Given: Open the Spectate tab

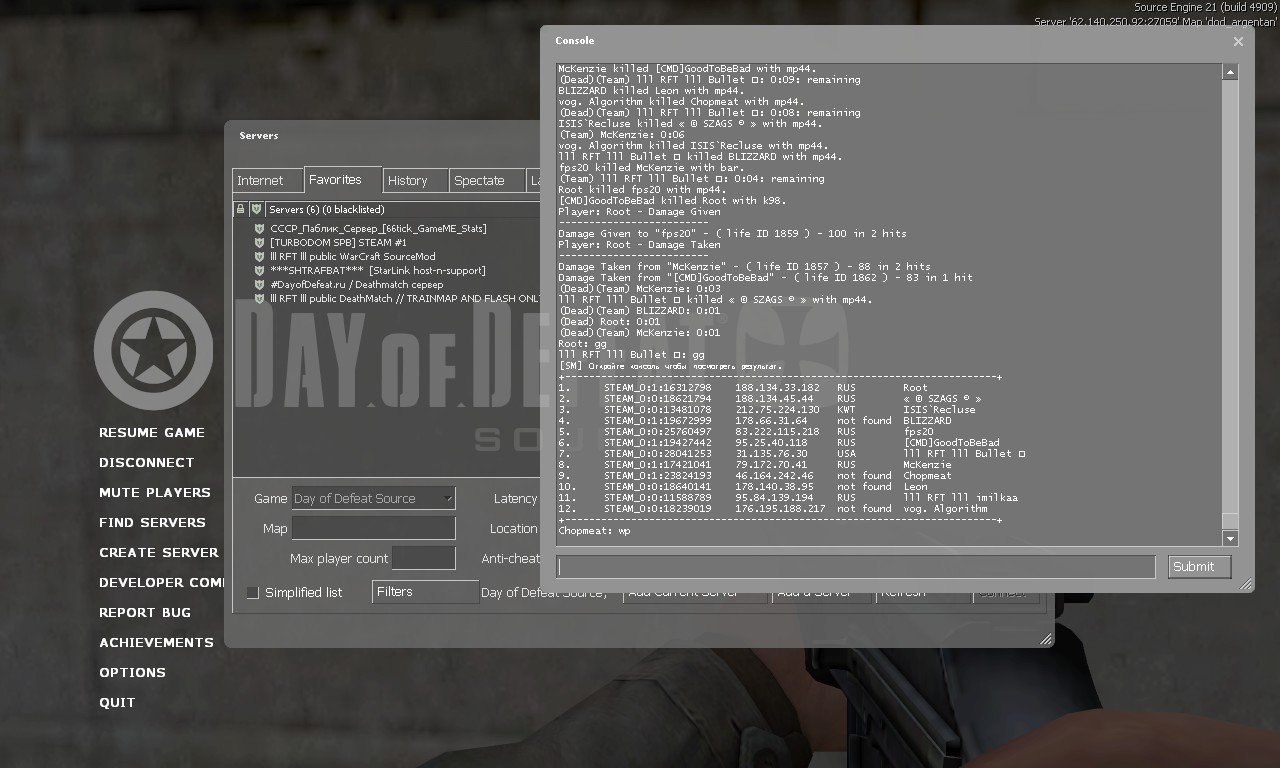Looking at the screenshot, I should point(487,180).
